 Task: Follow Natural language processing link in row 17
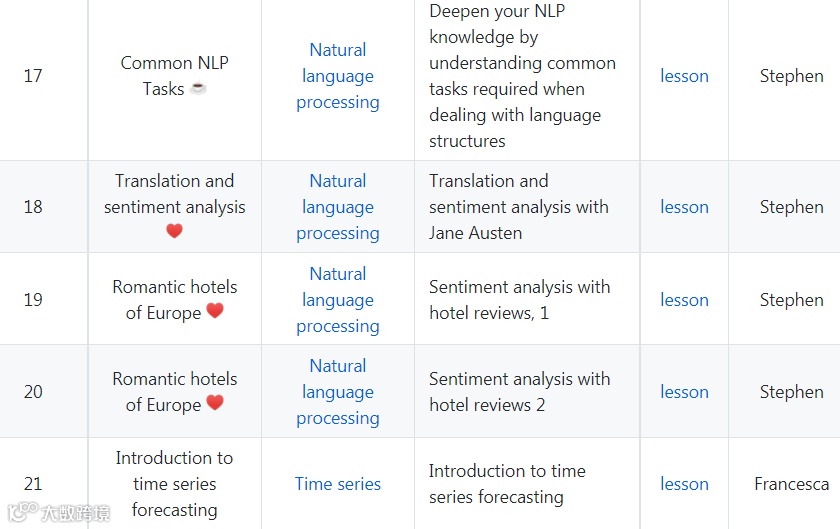[x=338, y=76]
